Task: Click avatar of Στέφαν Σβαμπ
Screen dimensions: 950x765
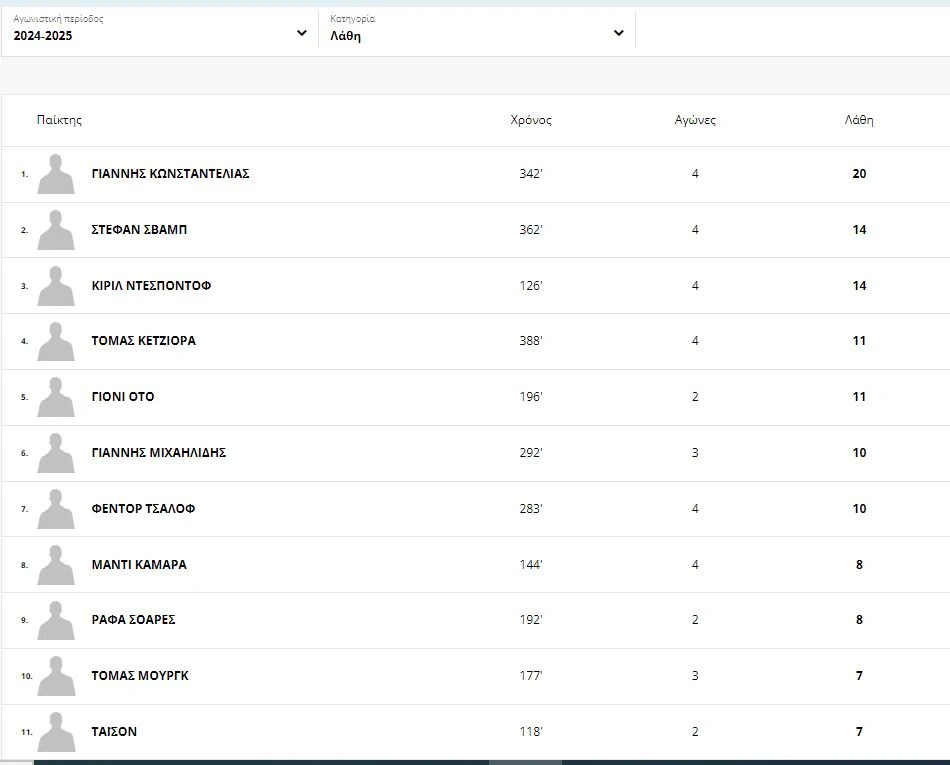Action: [x=56, y=230]
